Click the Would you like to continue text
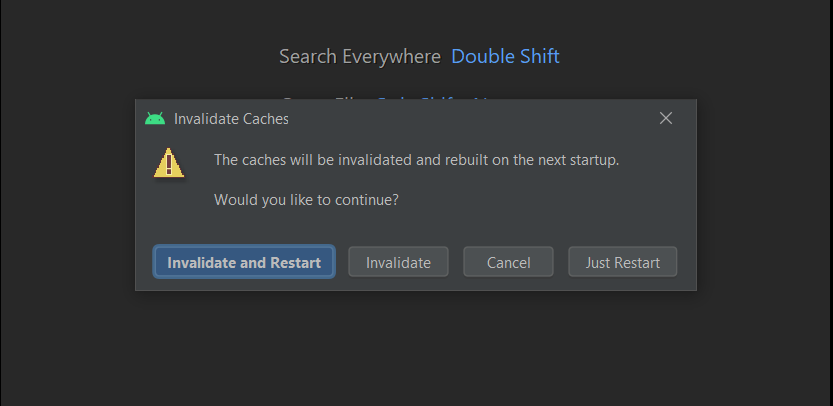 pyautogui.click(x=306, y=200)
